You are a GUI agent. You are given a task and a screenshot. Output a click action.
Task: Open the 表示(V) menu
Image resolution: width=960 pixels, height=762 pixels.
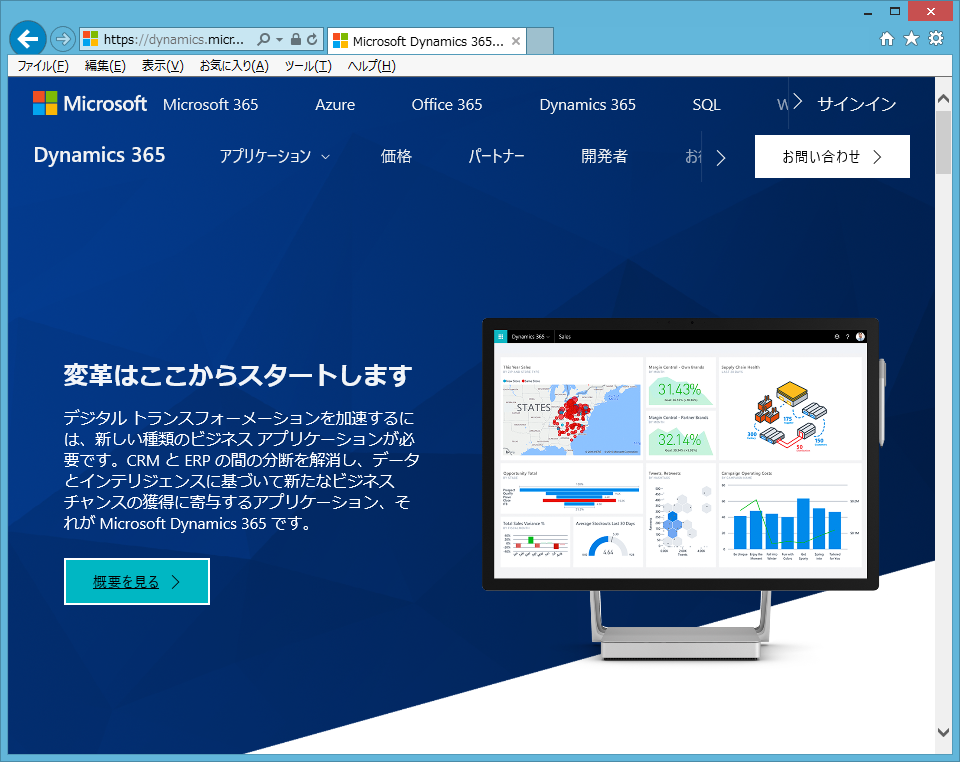162,65
